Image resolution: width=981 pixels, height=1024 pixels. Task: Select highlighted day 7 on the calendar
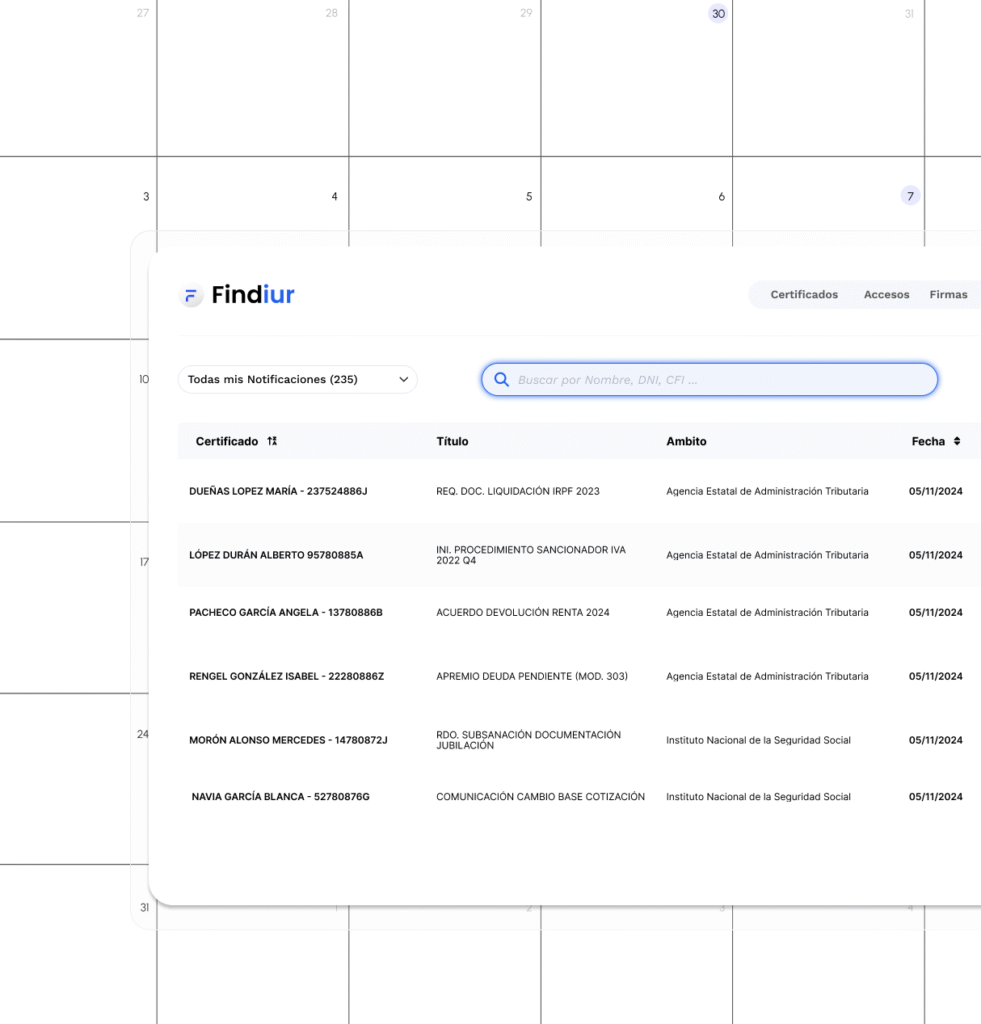coord(910,196)
